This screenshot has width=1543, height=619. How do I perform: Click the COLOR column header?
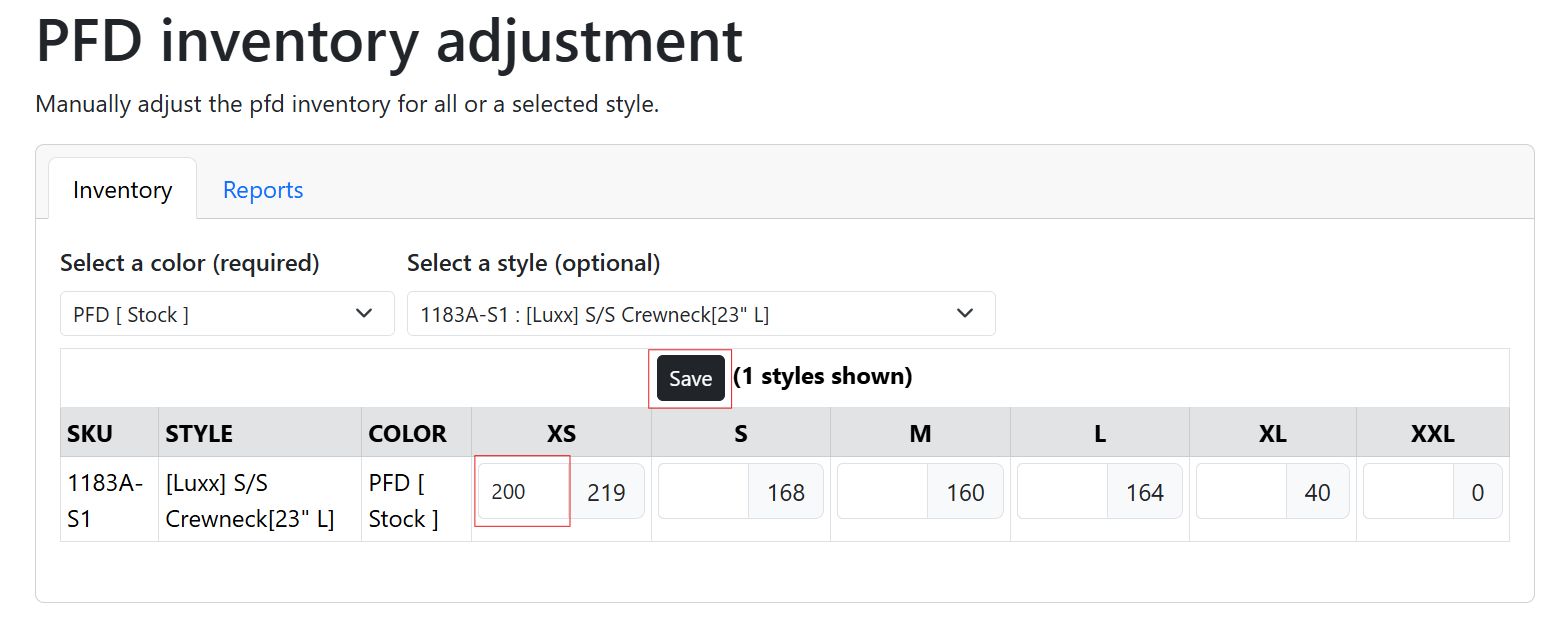tap(408, 433)
